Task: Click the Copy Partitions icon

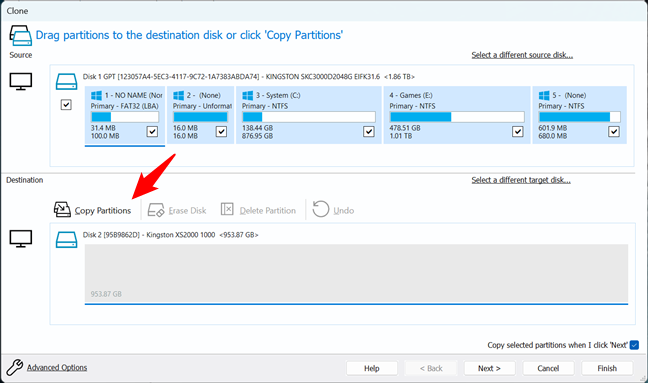Action: 62,209
